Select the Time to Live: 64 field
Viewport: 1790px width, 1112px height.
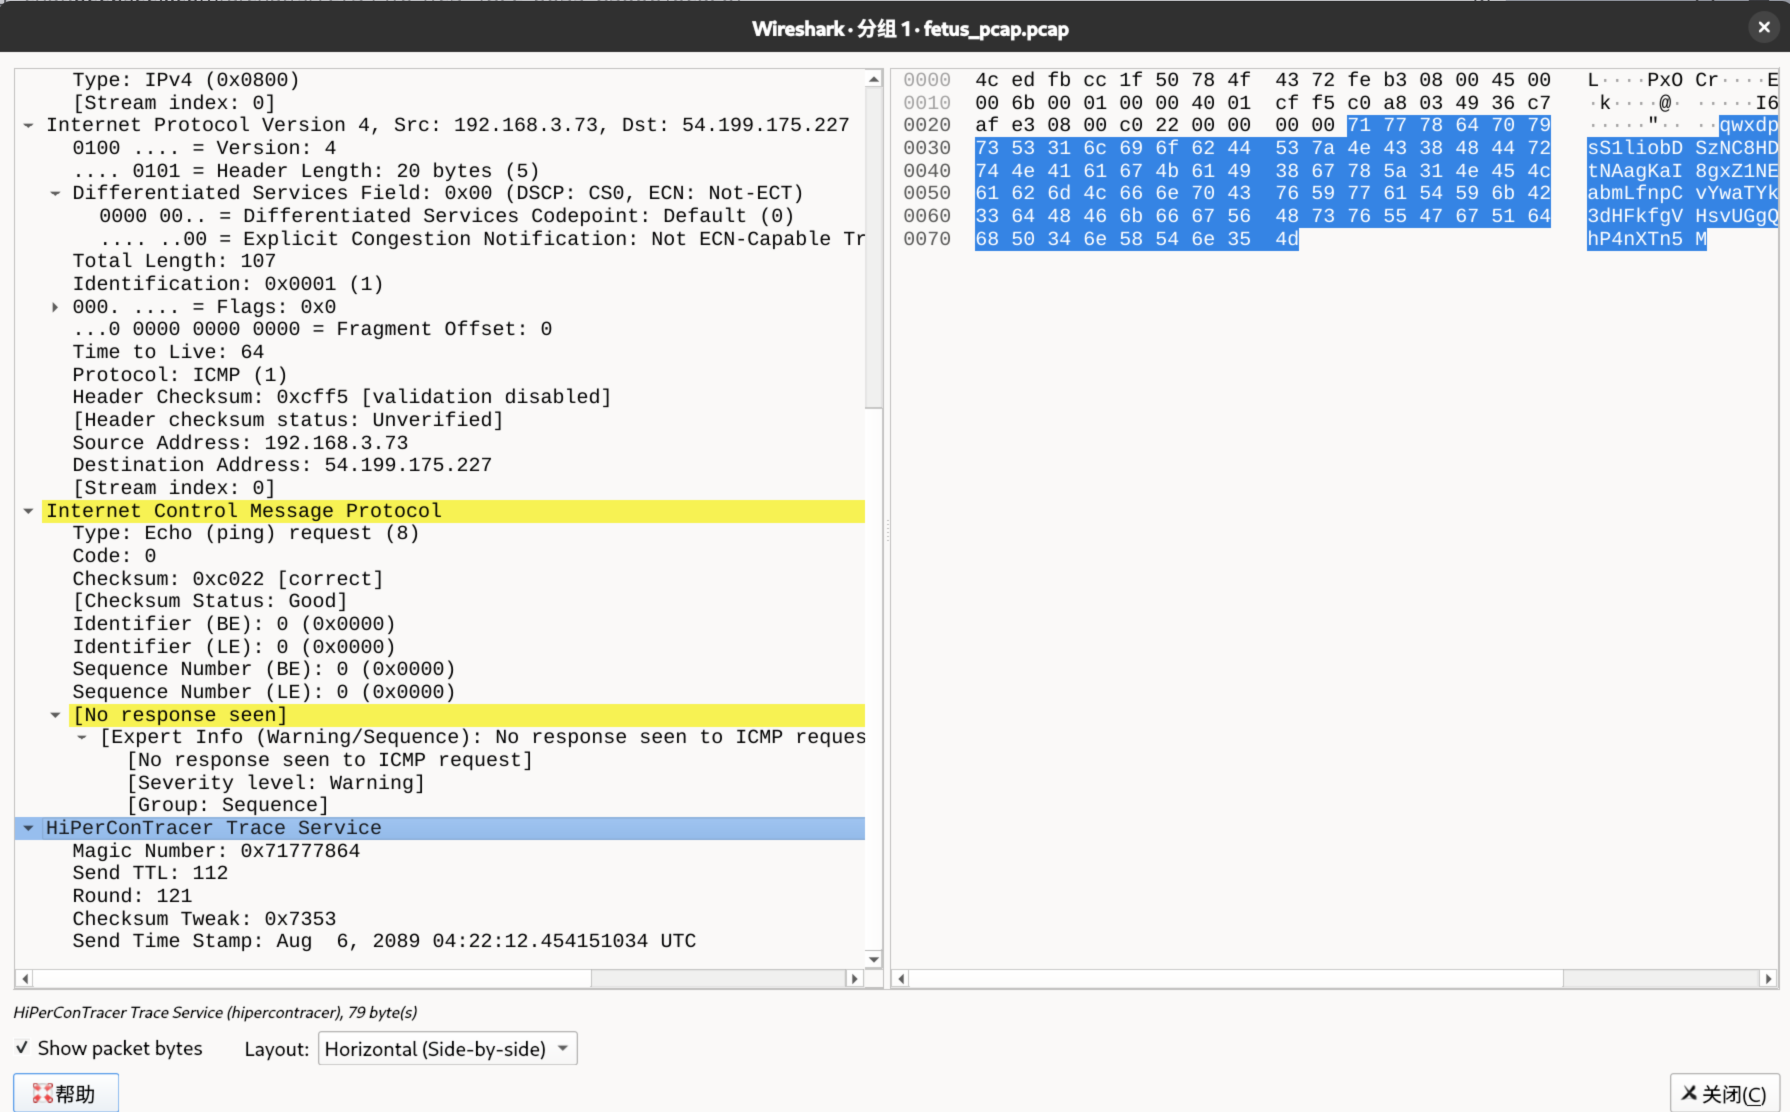168,352
